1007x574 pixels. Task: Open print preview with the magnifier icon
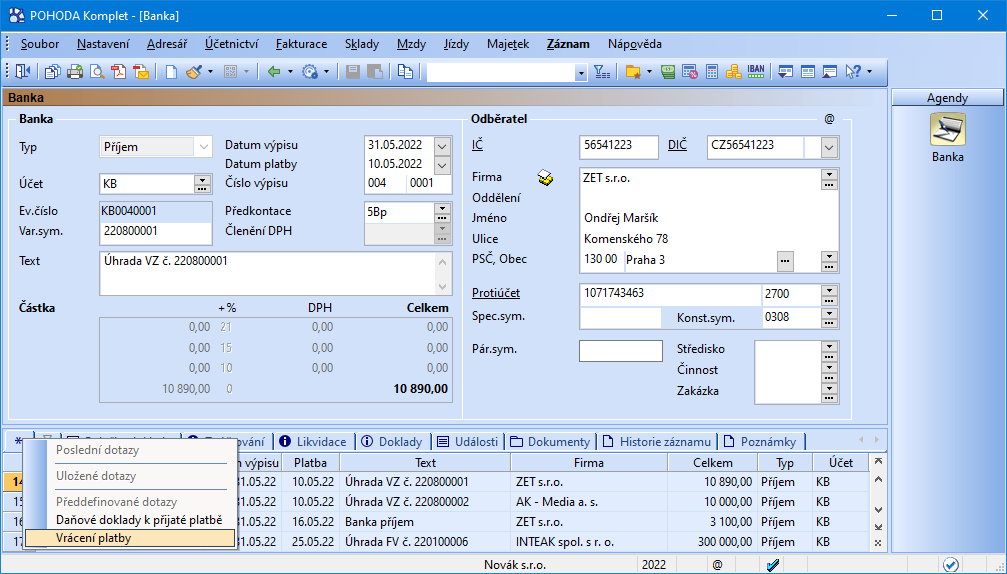[97, 72]
